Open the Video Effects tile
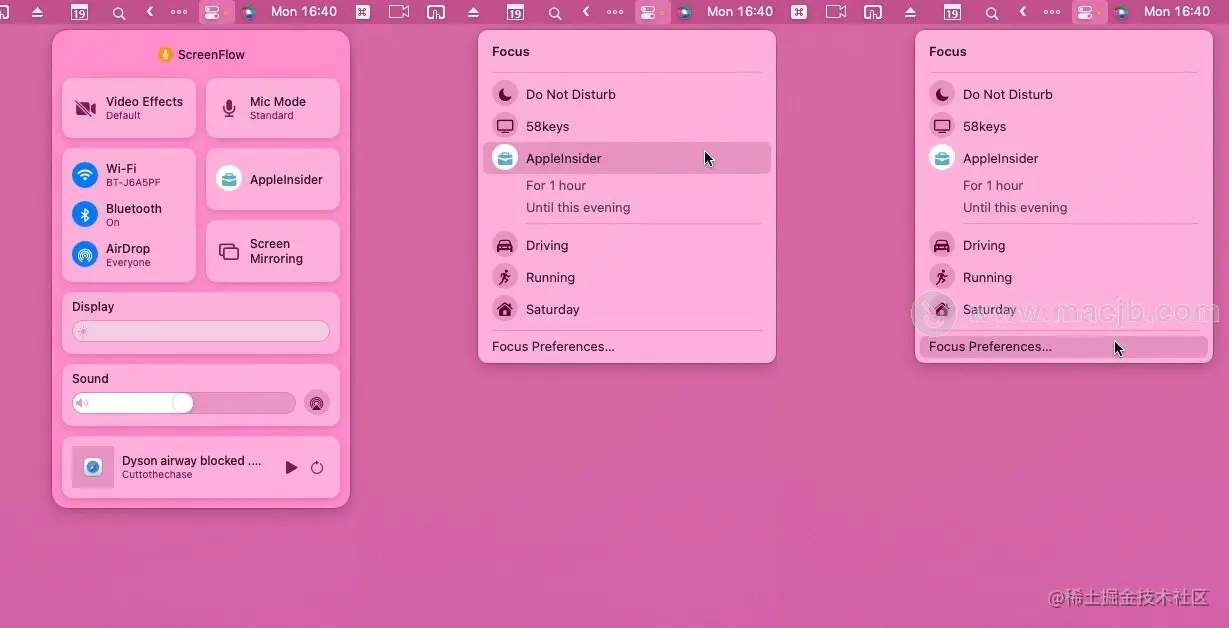Screen dimensions: 1229x628 (129, 108)
